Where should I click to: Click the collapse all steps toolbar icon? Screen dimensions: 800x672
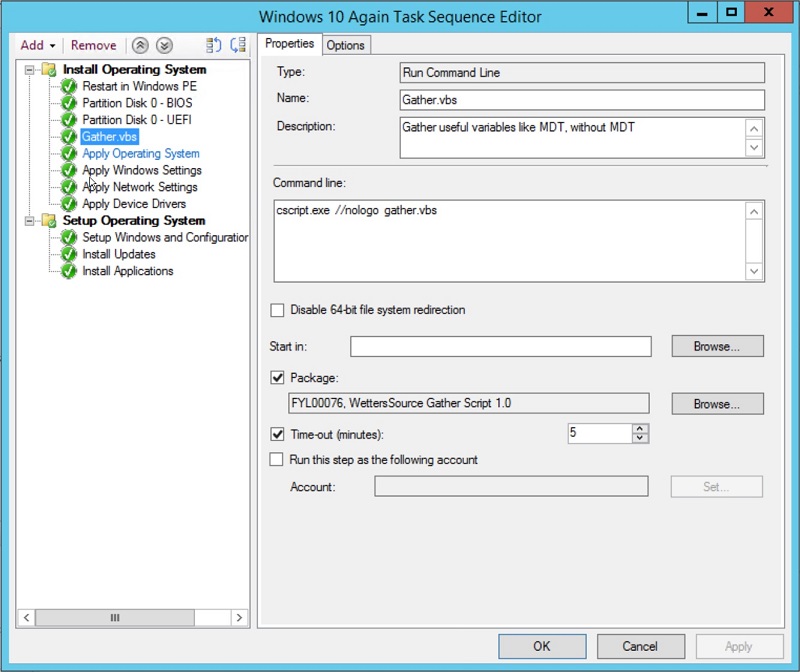click(x=238, y=45)
